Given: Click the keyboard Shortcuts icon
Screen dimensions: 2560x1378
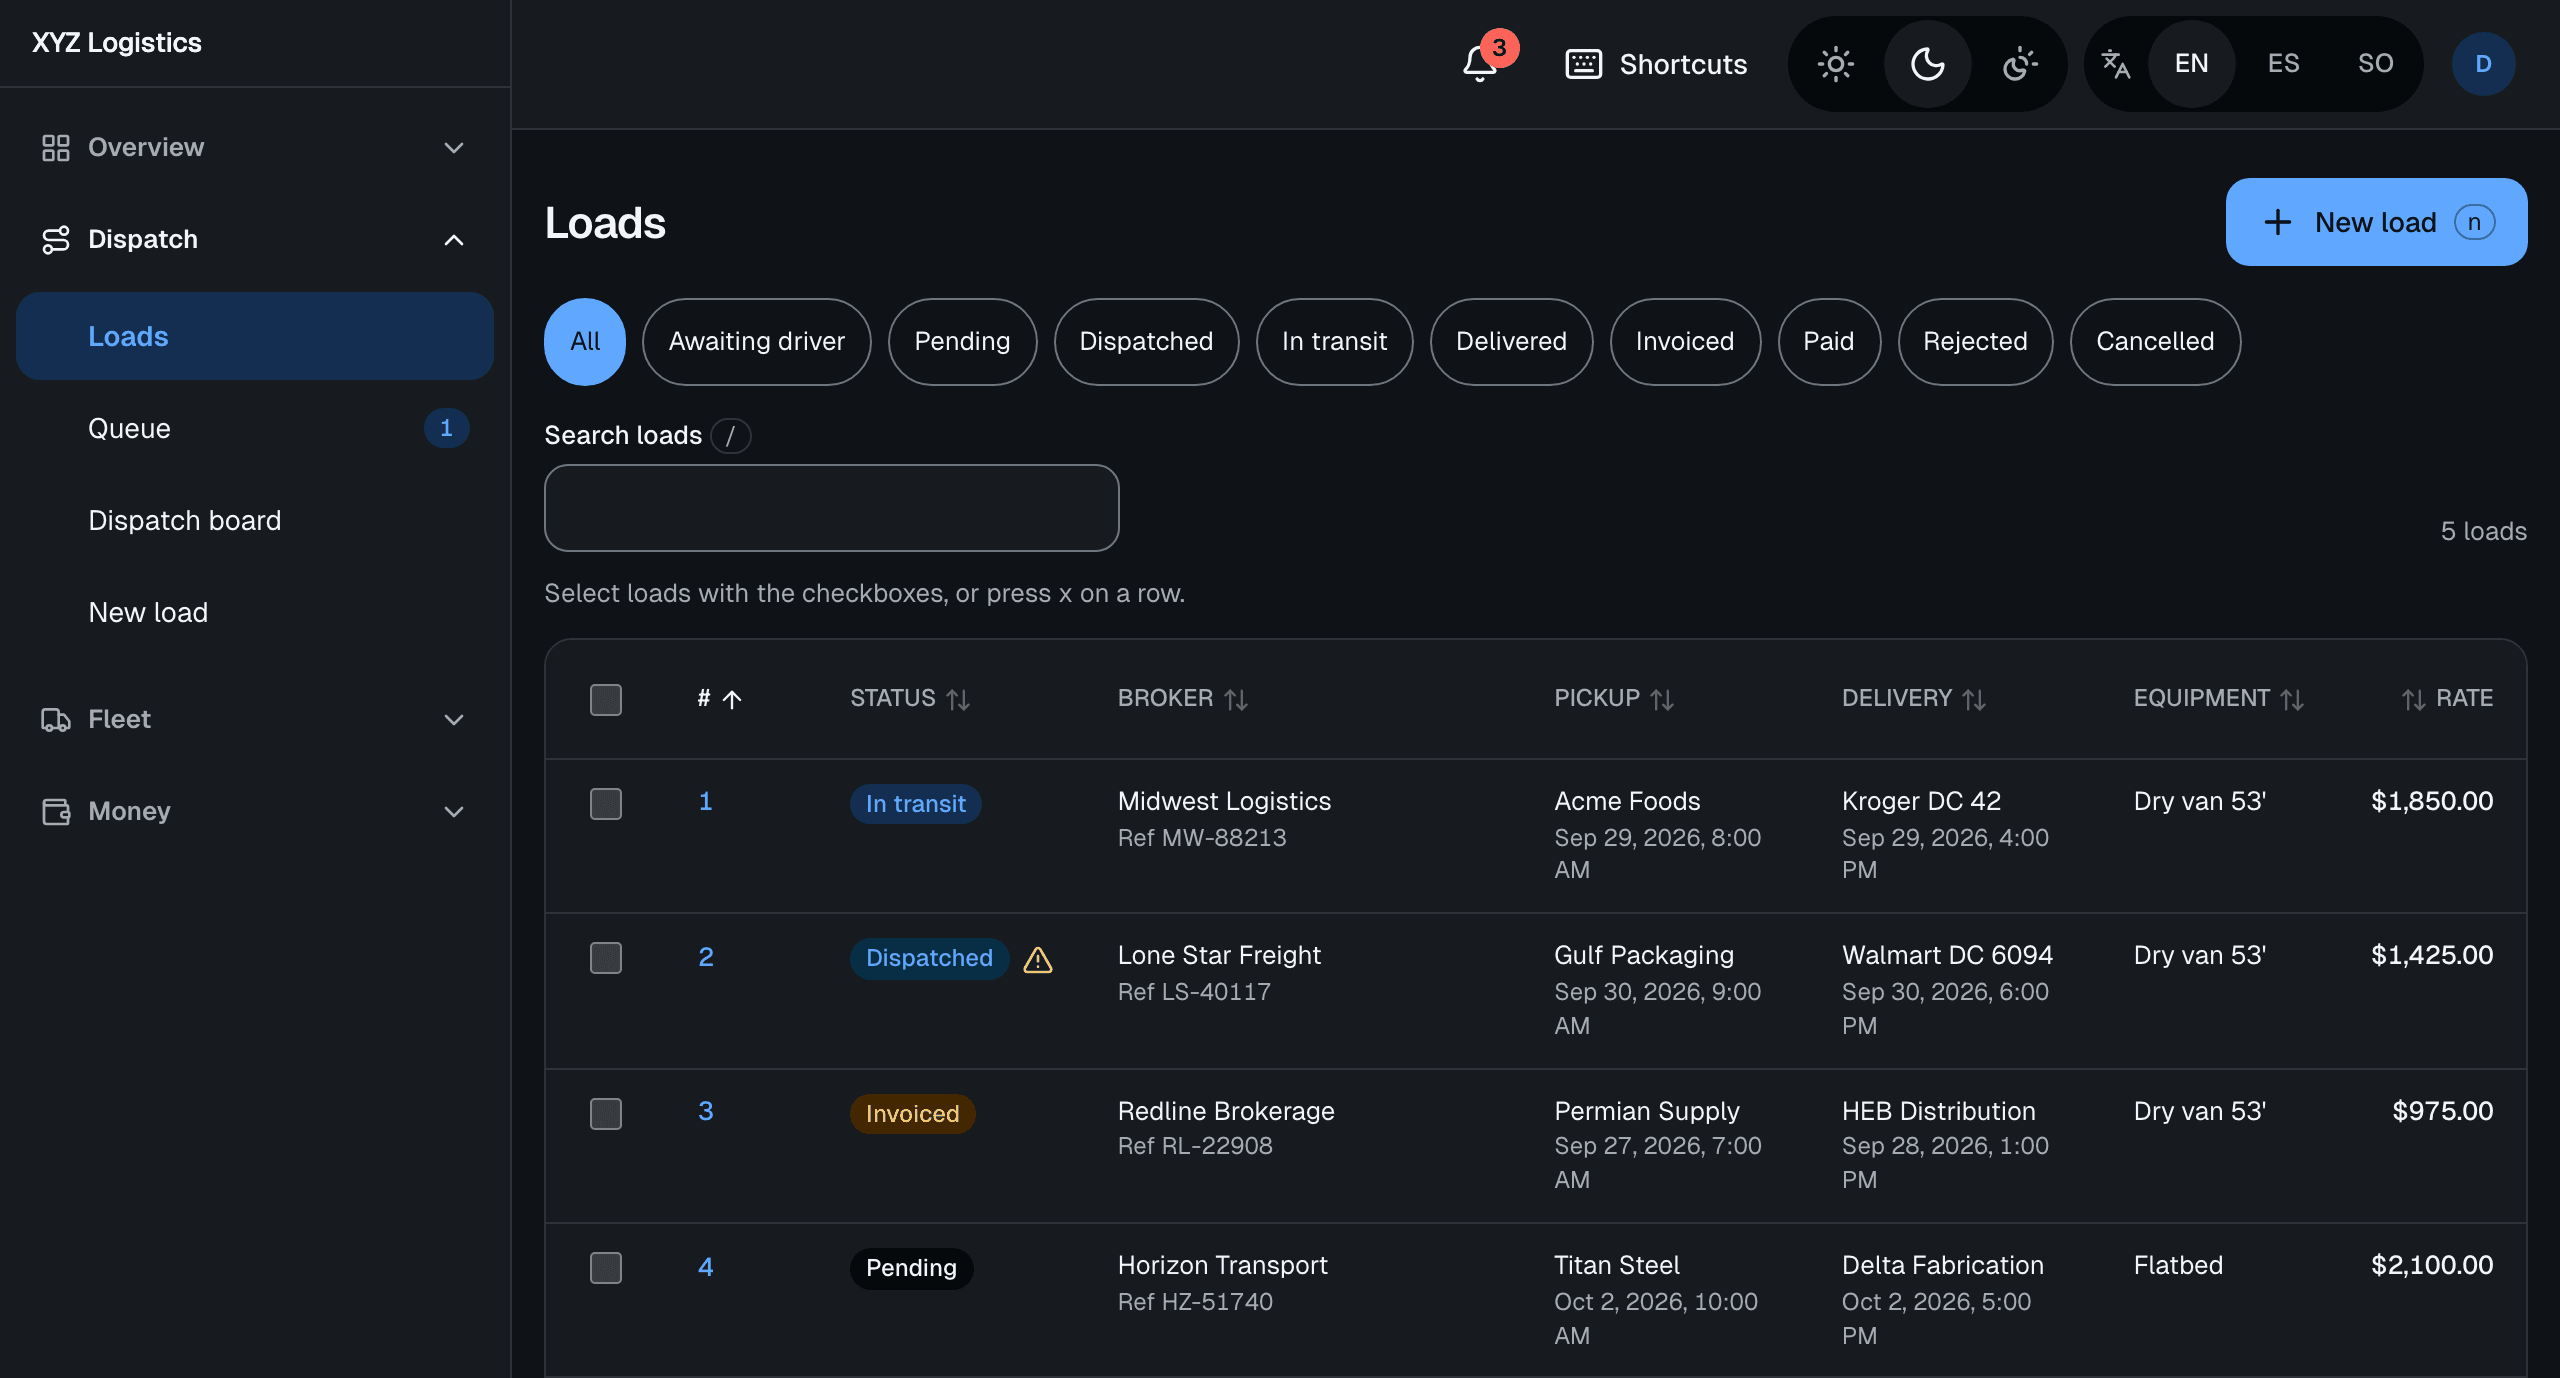Looking at the screenshot, I should (1583, 64).
